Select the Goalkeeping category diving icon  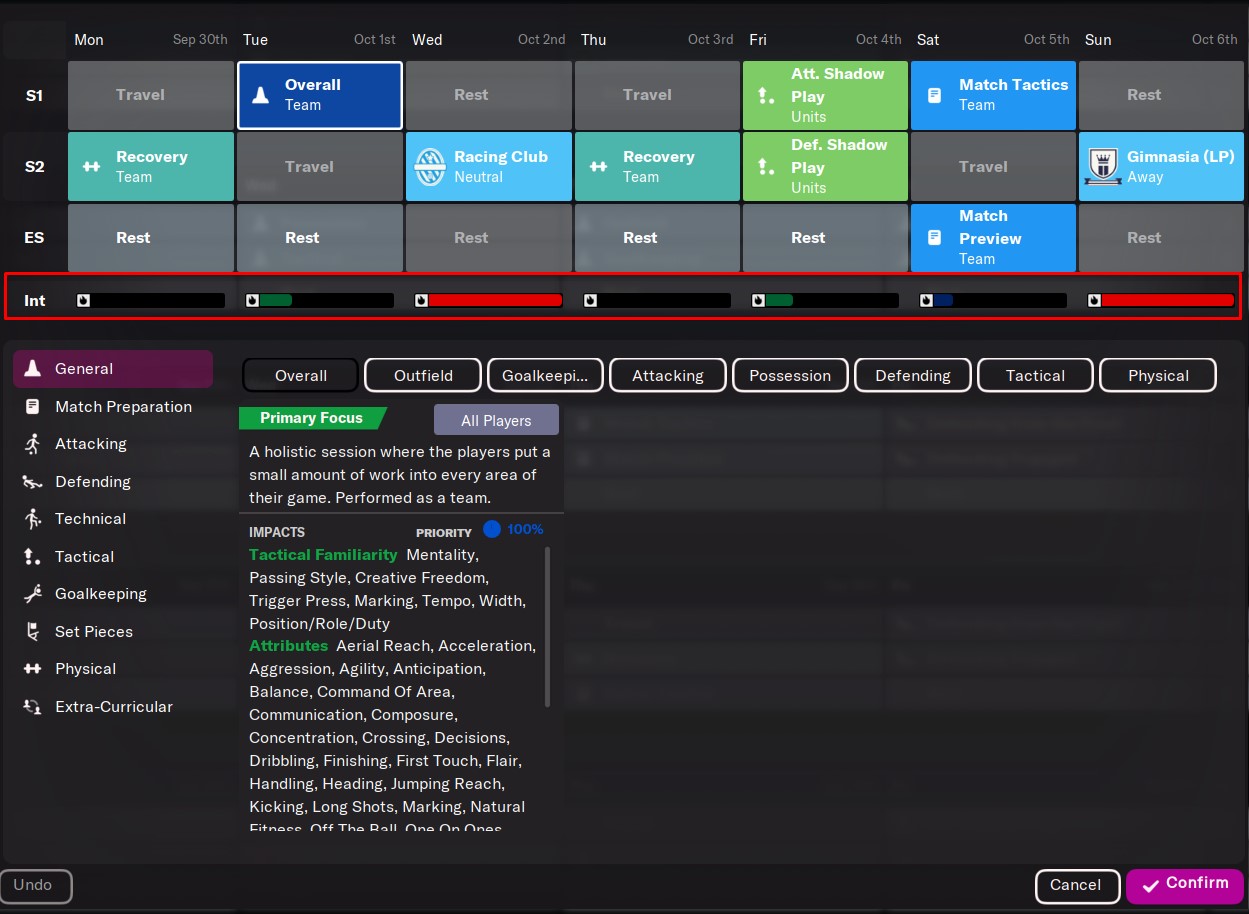(33, 594)
